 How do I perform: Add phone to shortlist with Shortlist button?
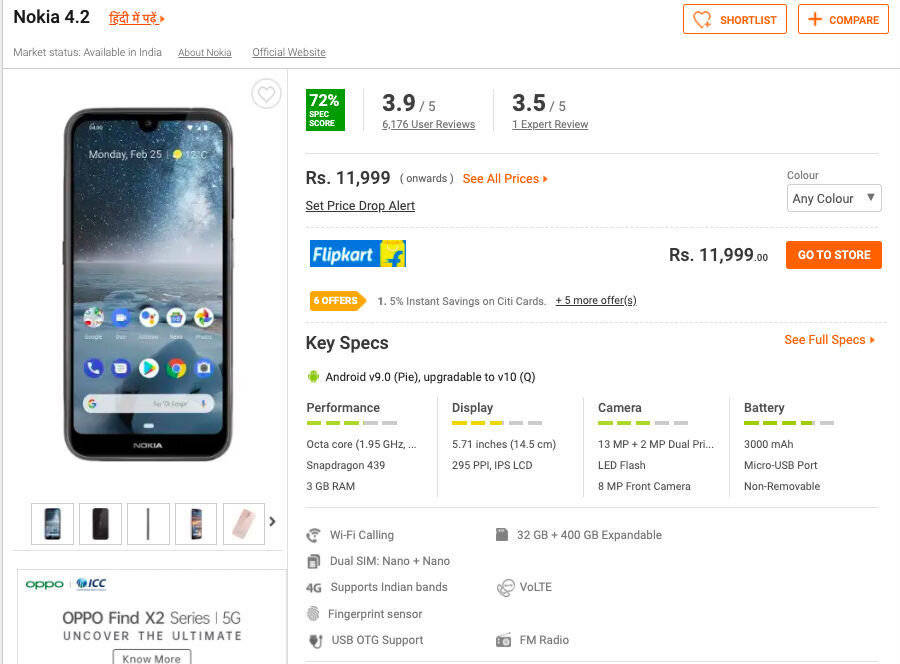pos(735,20)
